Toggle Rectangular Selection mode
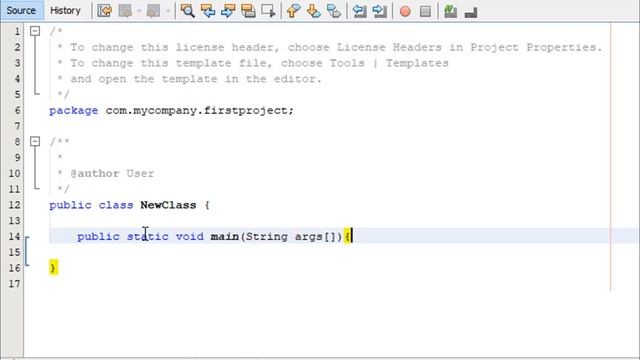 pyautogui.click(x=268, y=11)
